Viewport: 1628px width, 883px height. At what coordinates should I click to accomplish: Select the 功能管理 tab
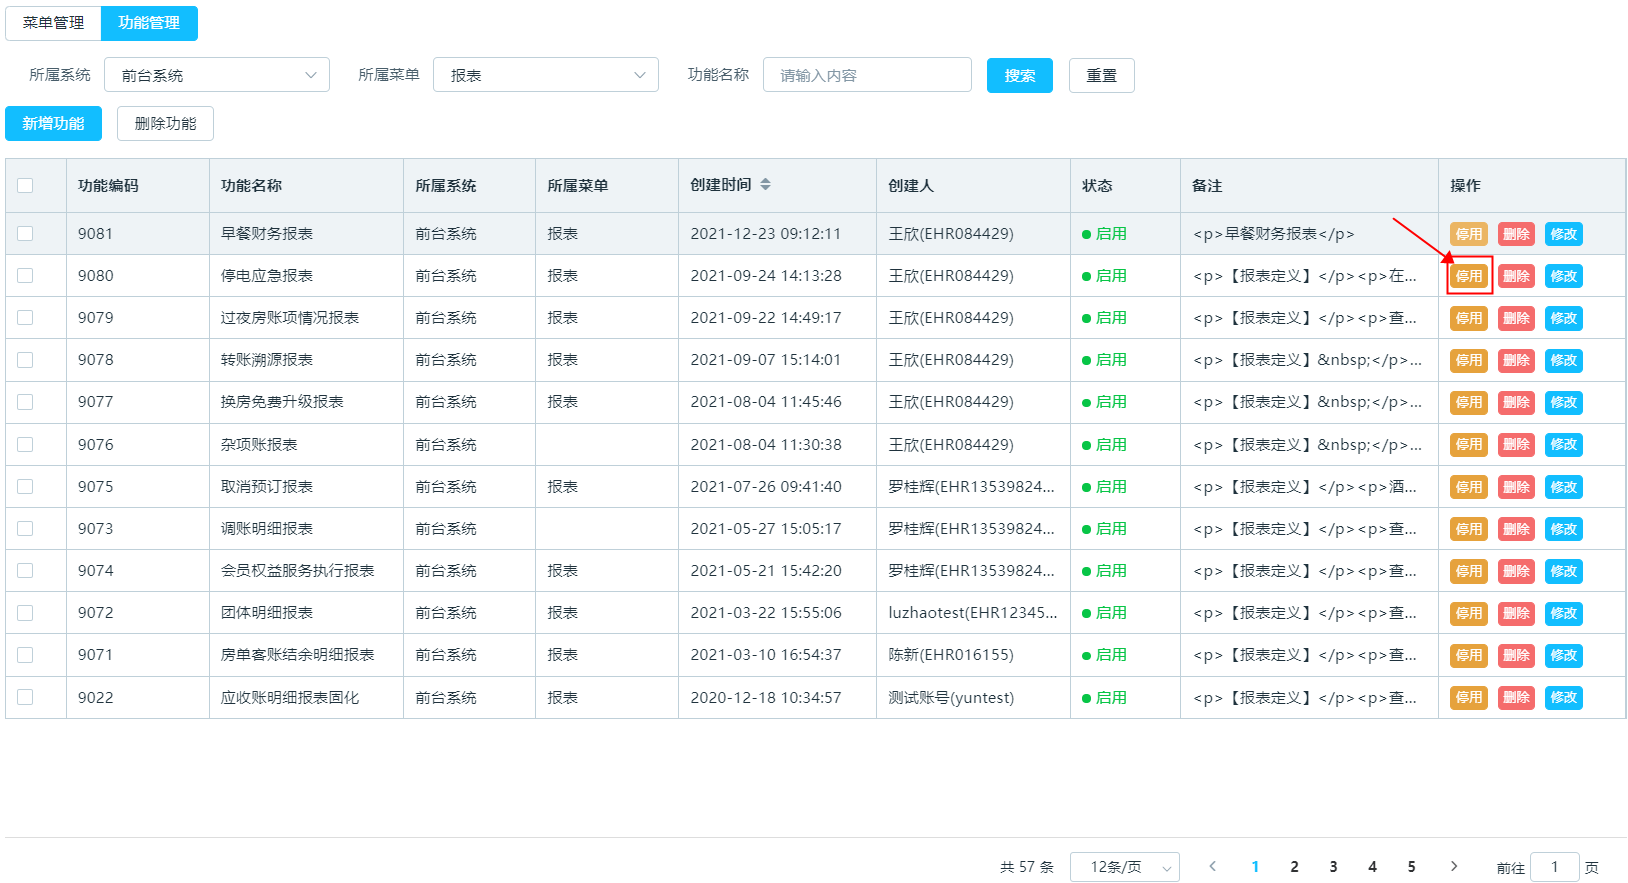(x=149, y=23)
